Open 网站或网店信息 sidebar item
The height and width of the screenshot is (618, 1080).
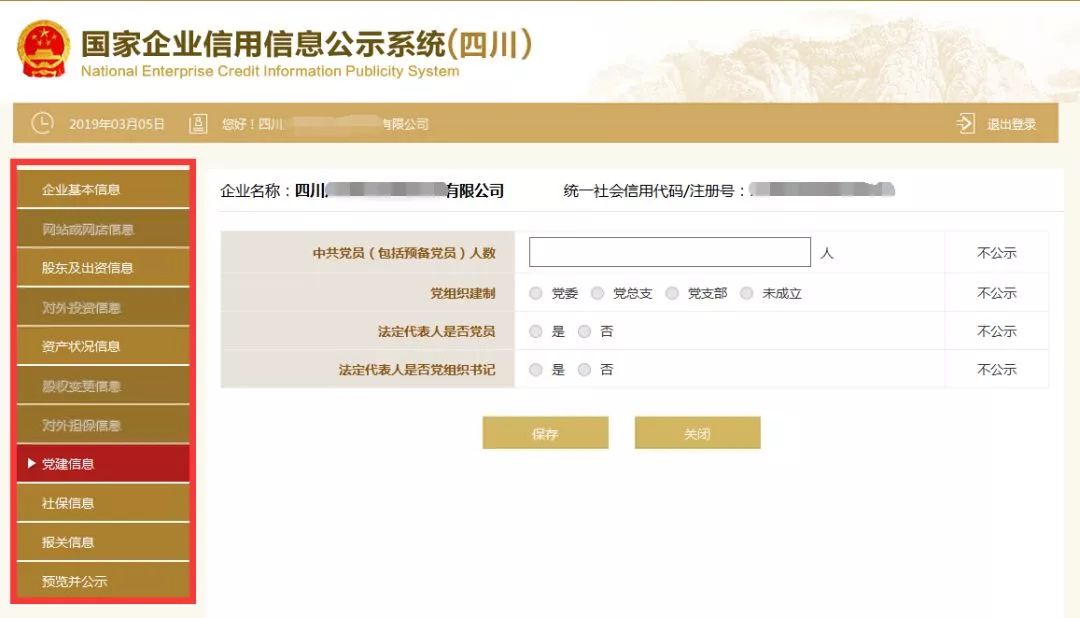tap(103, 229)
